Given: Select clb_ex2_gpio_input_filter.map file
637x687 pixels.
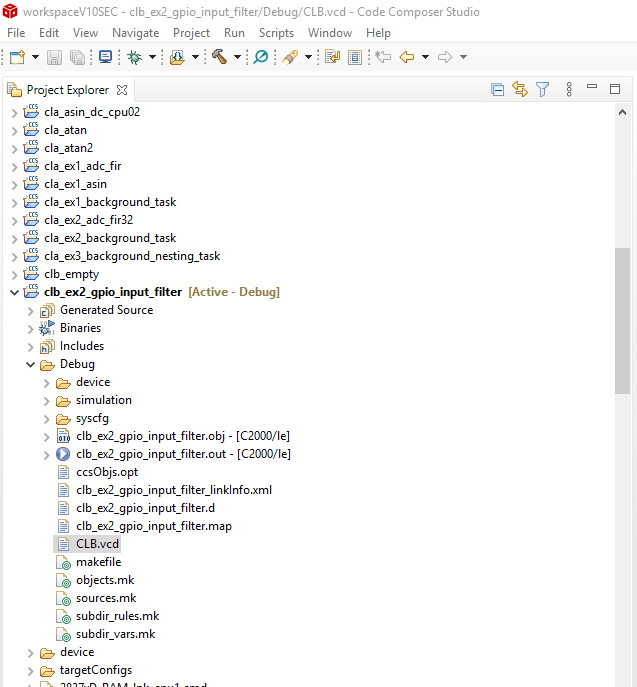Looking at the screenshot, I should pyautogui.click(x=154, y=526).
